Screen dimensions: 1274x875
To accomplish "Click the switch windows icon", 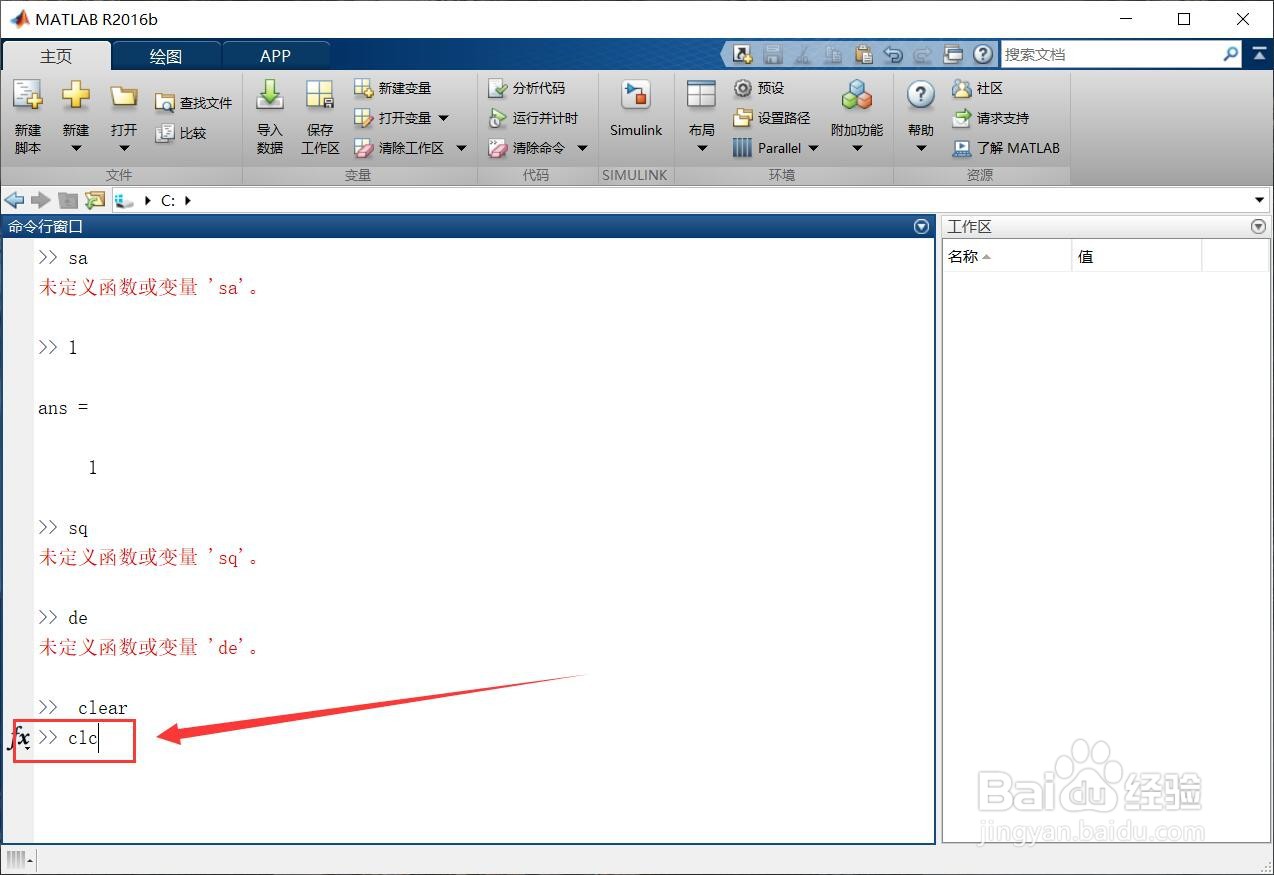I will point(953,54).
